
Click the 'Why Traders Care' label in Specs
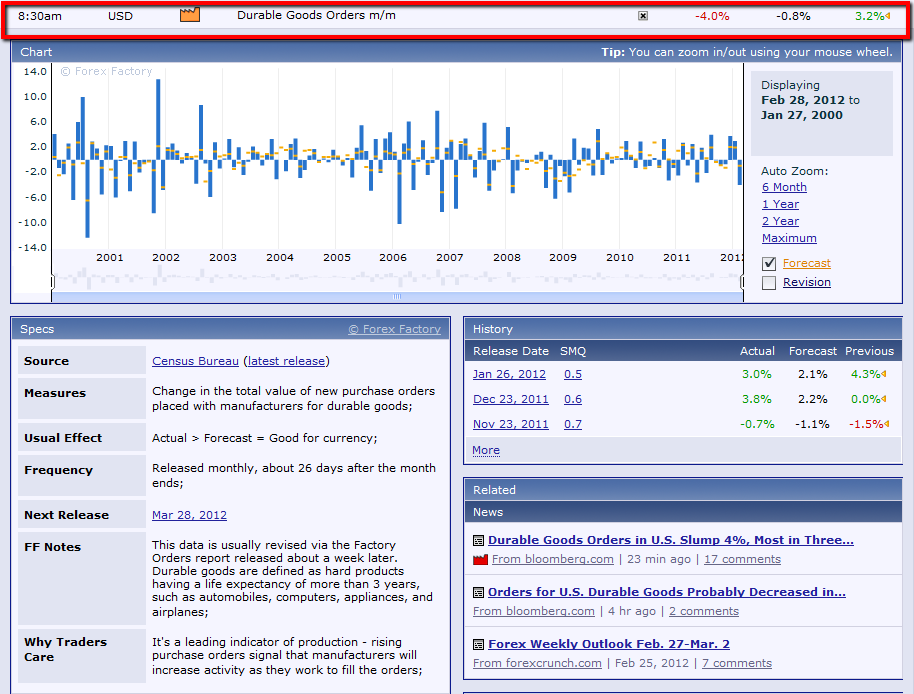pyautogui.click(x=65, y=649)
